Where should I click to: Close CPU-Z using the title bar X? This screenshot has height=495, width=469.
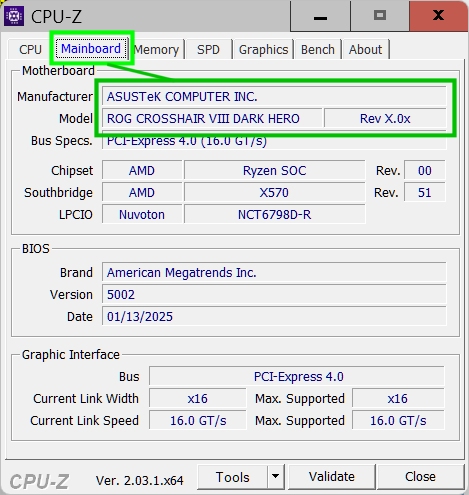click(438, 16)
